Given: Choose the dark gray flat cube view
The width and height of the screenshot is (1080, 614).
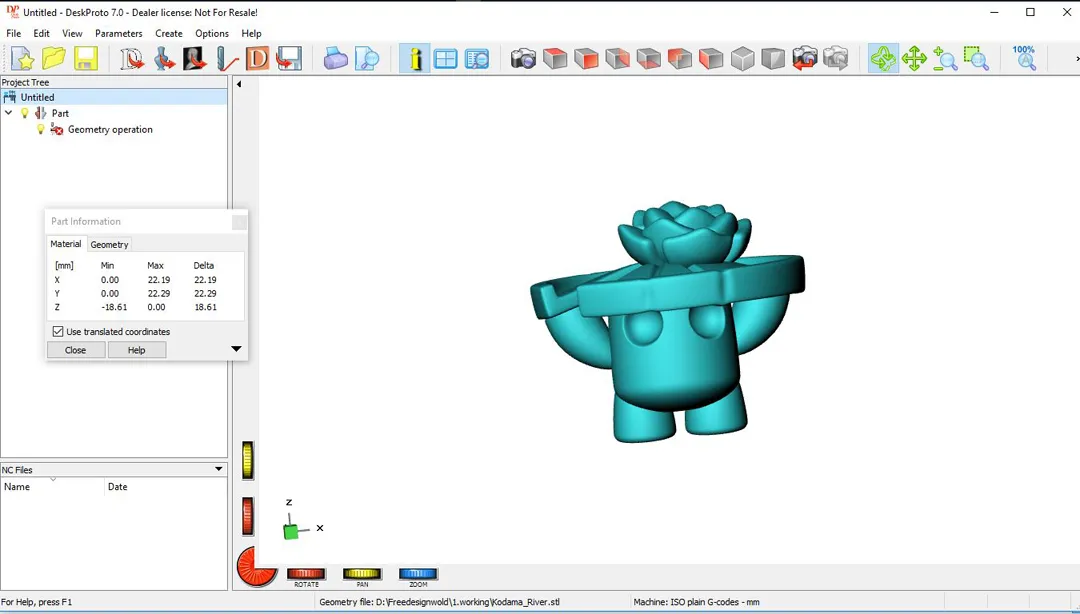Looking at the screenshot, I should click(x=773, y=59).
